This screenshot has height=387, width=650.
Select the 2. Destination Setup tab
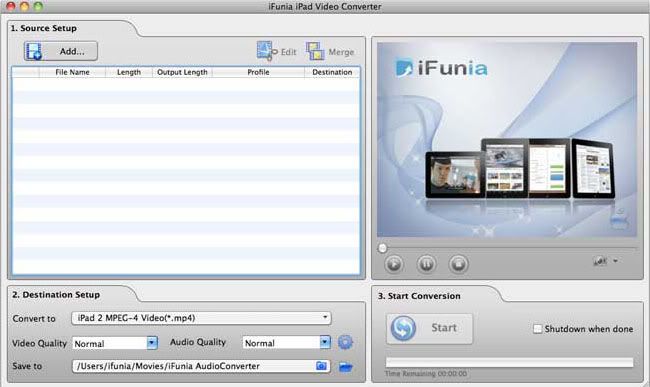tap(56, 295)
